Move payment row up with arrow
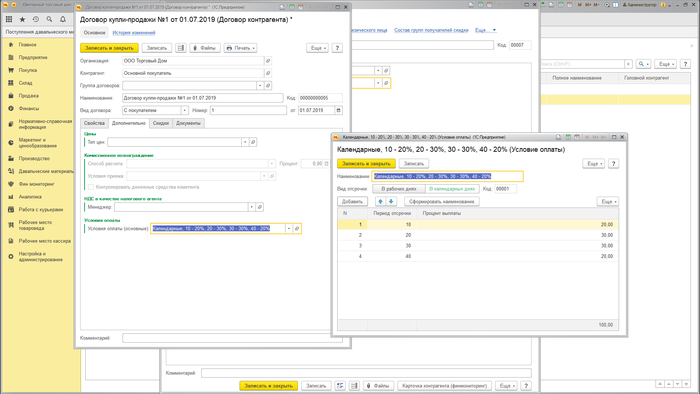700x394 pixels. click(380, 202)
